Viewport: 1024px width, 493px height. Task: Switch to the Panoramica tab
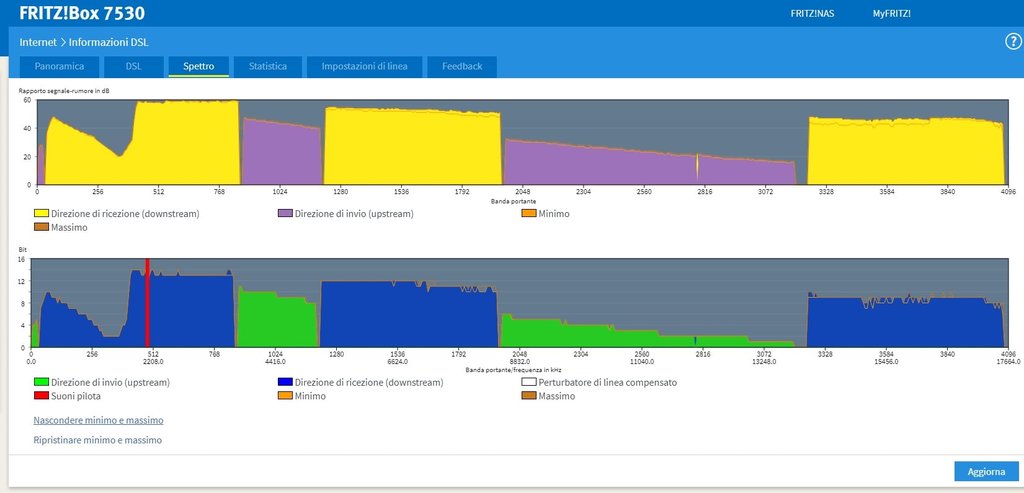click(59, 66)
